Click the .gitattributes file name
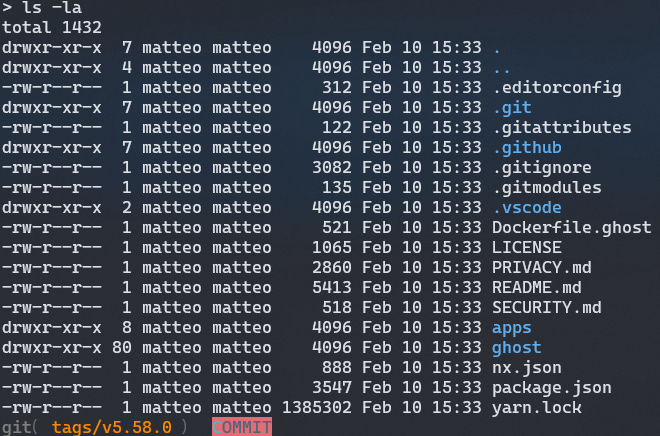 pyautogui.click(x=561, y=128)
